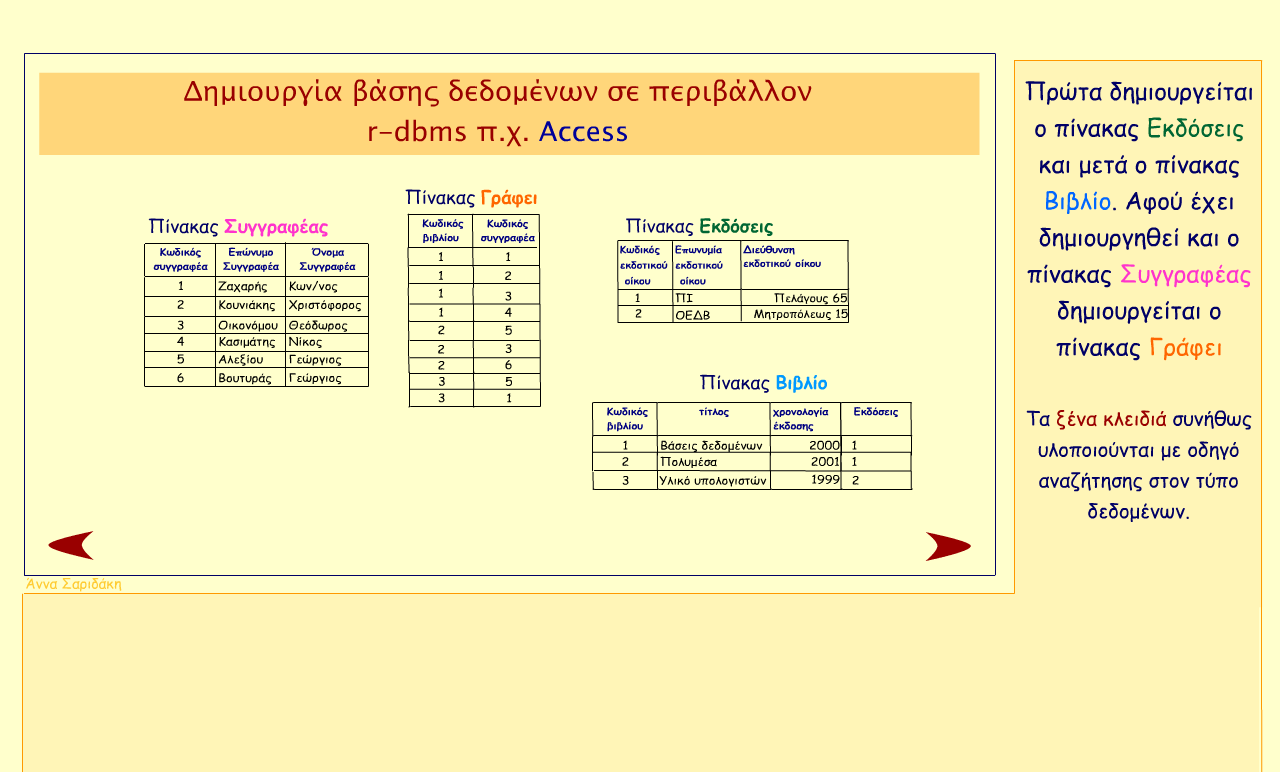Select the Κασιμάτης surname cell
The image size is (1280, 772).
coord(246,341)
